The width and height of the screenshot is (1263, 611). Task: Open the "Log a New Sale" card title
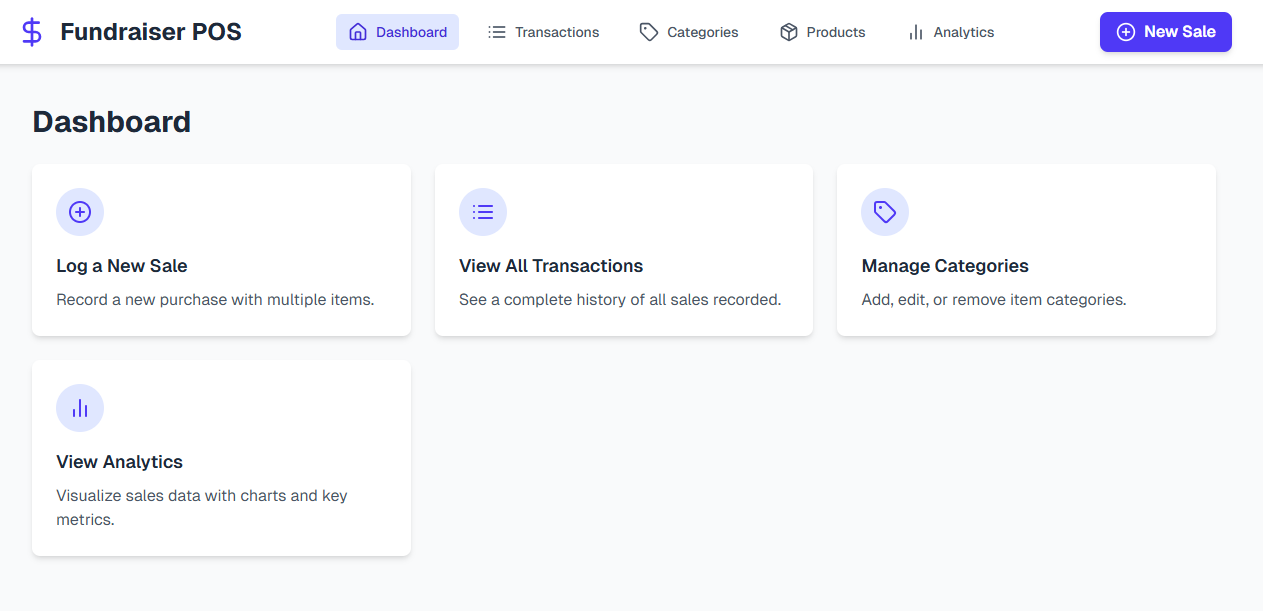pyautogui.click(x=122, y=266)
